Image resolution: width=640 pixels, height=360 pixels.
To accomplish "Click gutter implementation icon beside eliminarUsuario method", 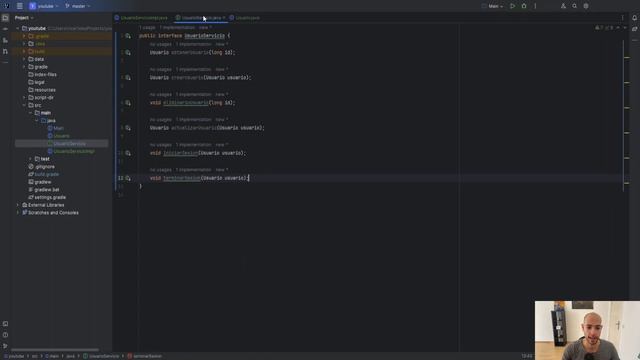I will [x=128, y=103].
